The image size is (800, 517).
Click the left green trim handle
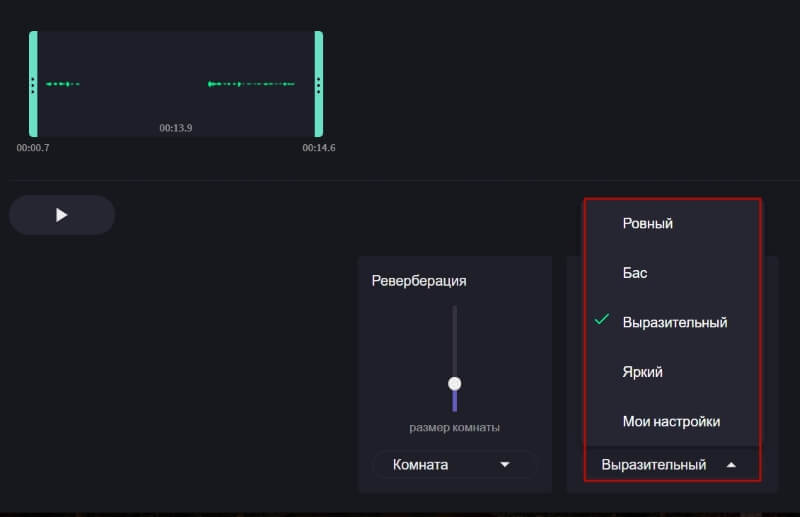pyautogui.click(x=33, y=84)
